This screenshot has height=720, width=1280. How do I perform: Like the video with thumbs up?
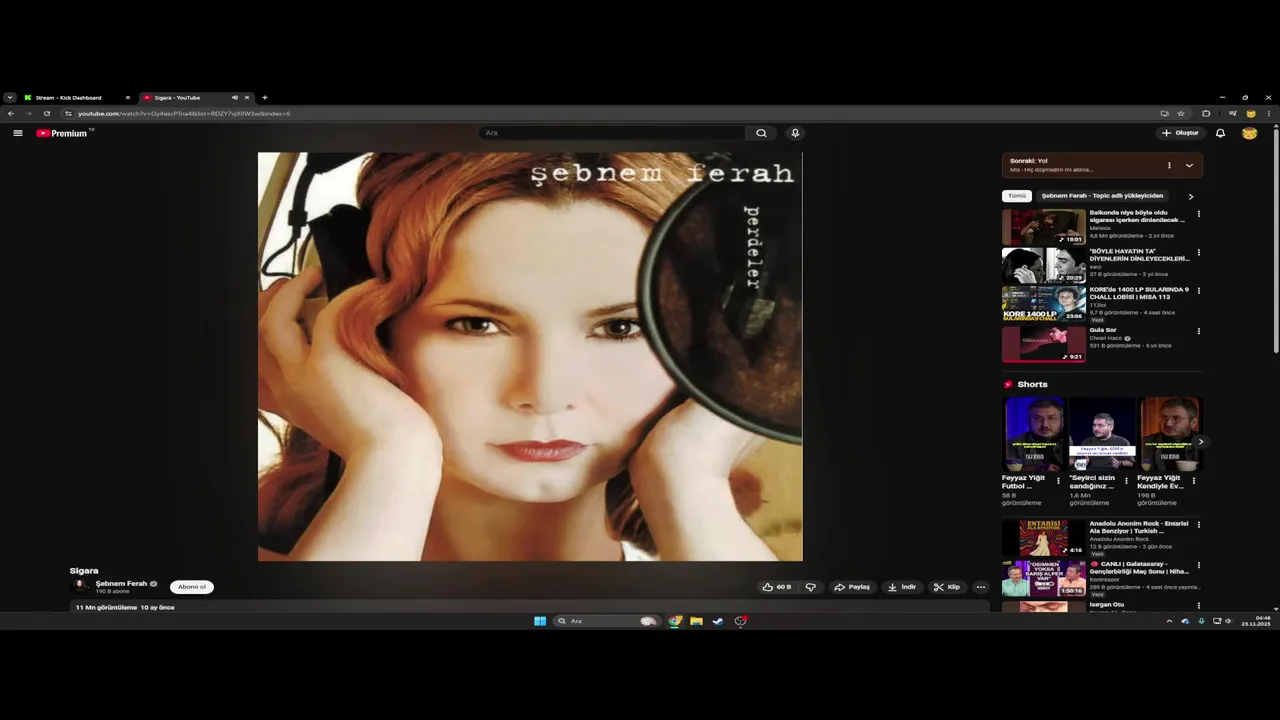[777, 587]
